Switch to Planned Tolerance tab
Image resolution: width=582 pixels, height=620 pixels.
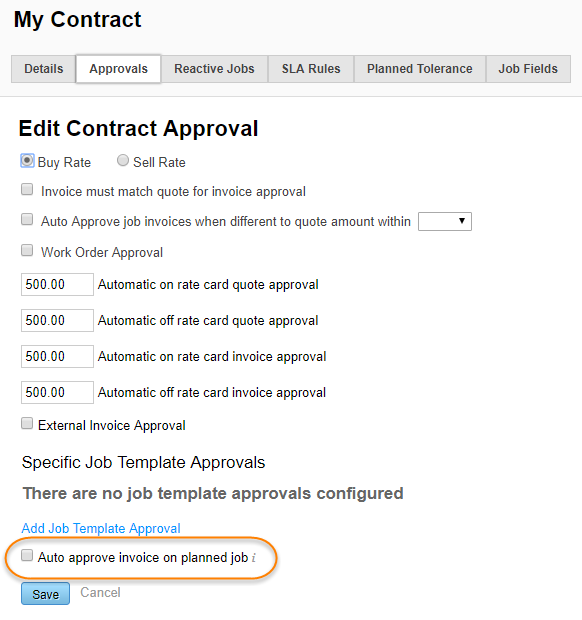tap(419, 69)
